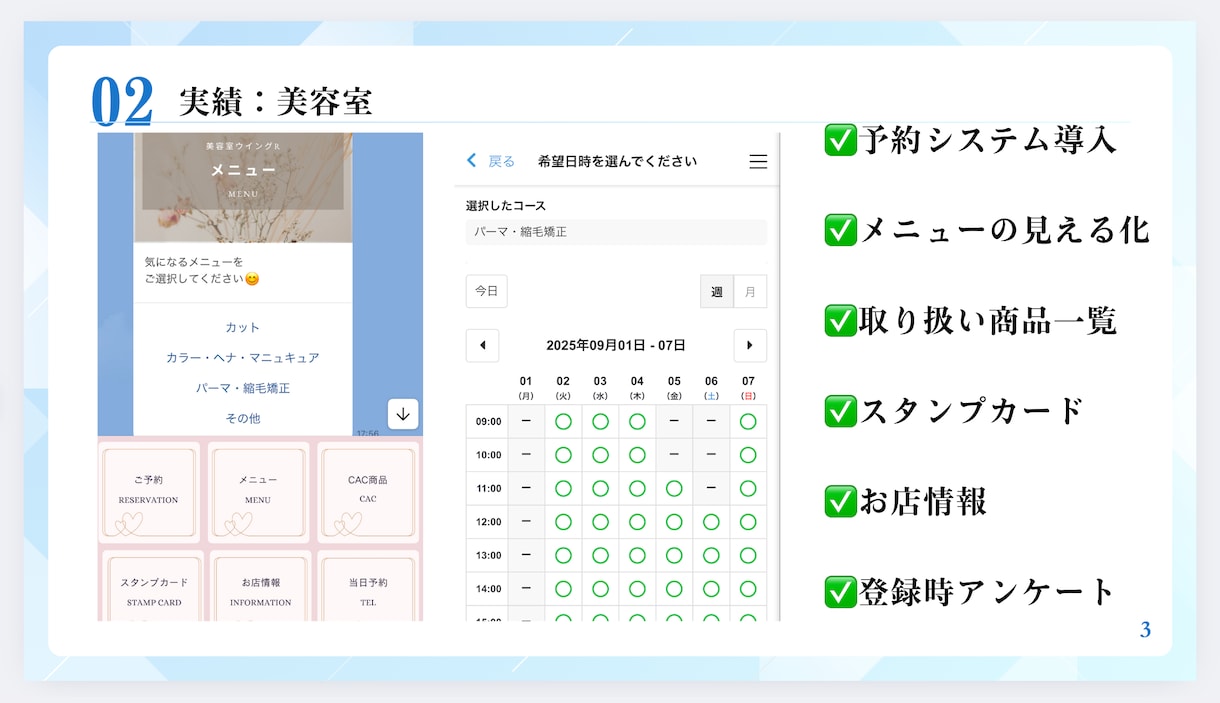Click the 14:00 time row label
Screen dimensions: 1220x703
point(489,589)
